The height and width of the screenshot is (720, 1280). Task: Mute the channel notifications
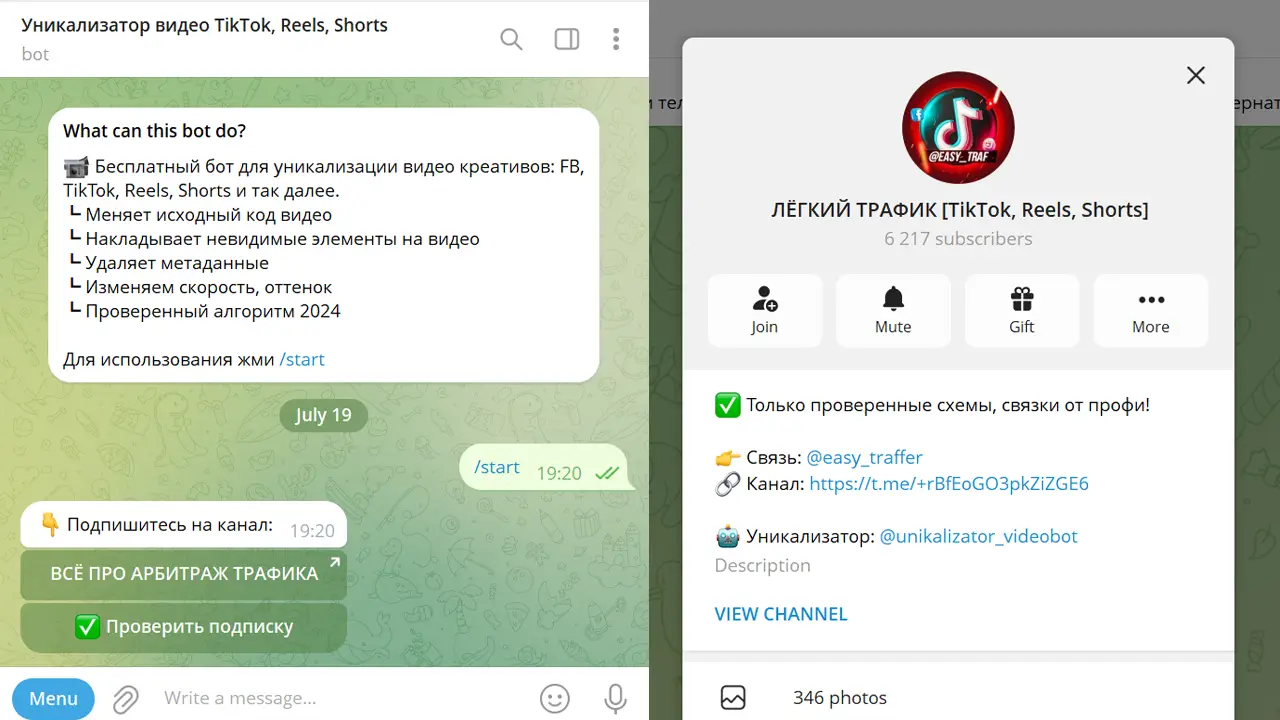tap(893, 311)
